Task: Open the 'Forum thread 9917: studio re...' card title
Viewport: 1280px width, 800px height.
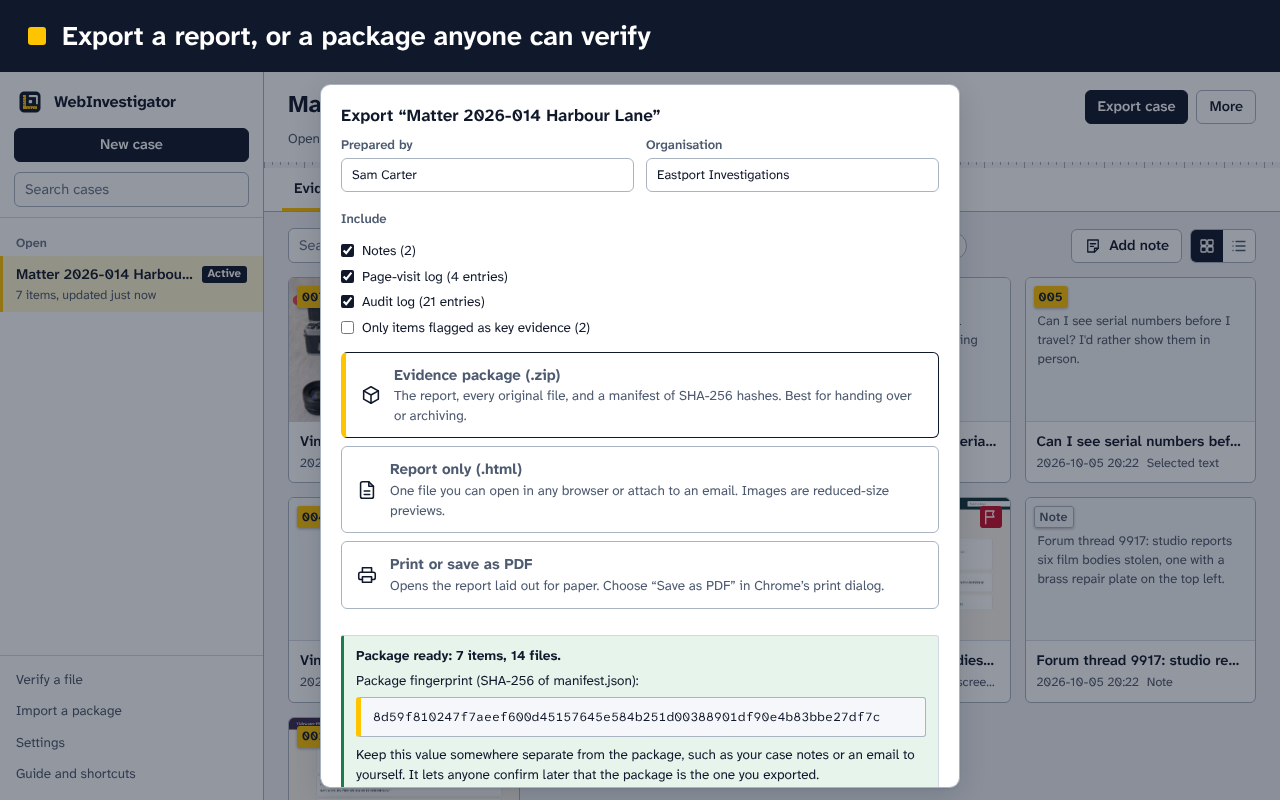Action: (1139, 660)
